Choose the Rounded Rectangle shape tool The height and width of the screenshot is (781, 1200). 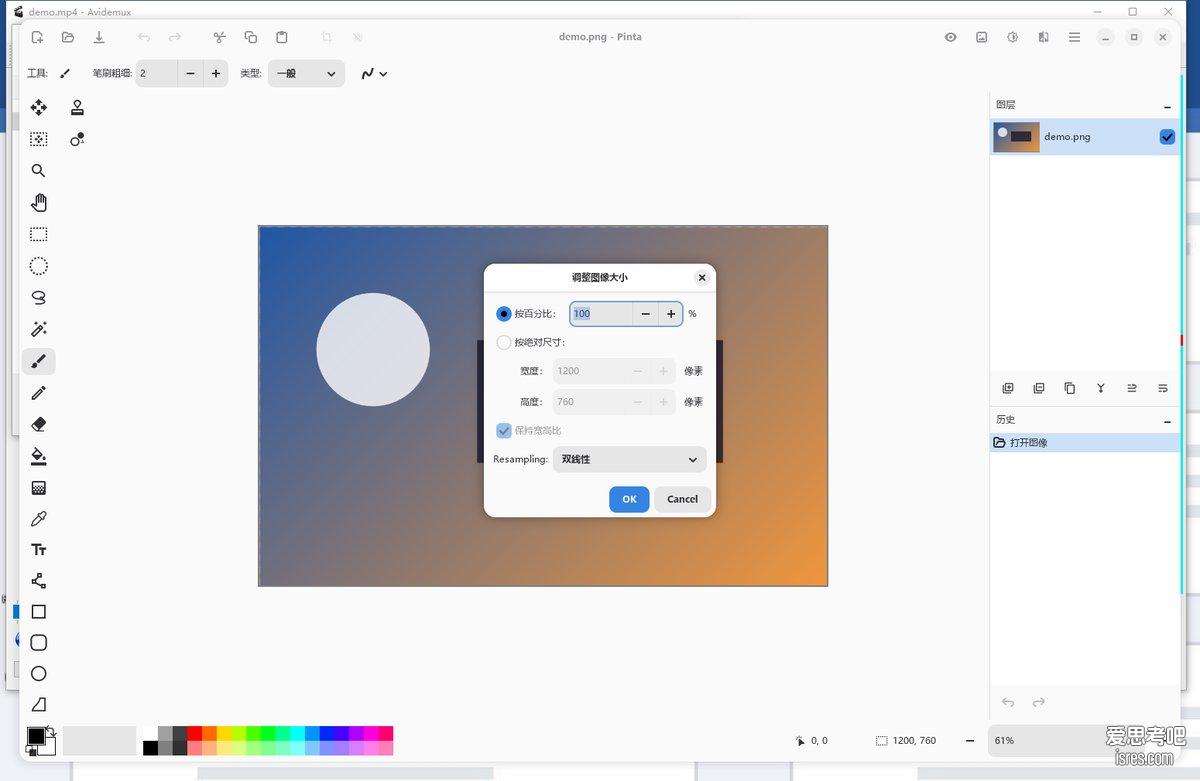[x=39, y=642]
